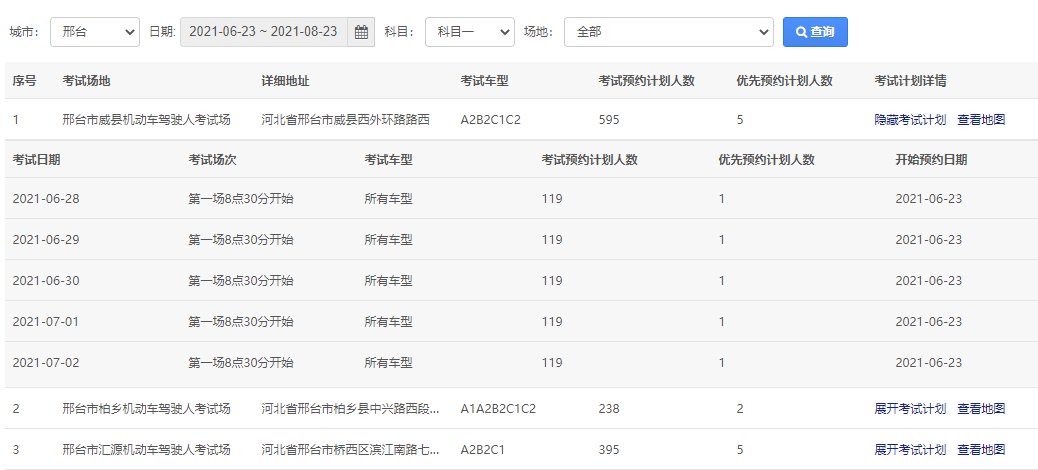Viewport: 1038px width, 470px height.
Task: Open 查看地图 for 威县 exam site
Action: click(981, 120)
